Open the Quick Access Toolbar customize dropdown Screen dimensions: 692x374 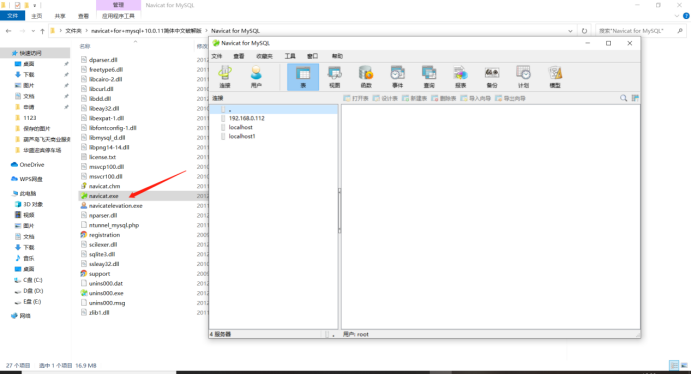point(35,5)
